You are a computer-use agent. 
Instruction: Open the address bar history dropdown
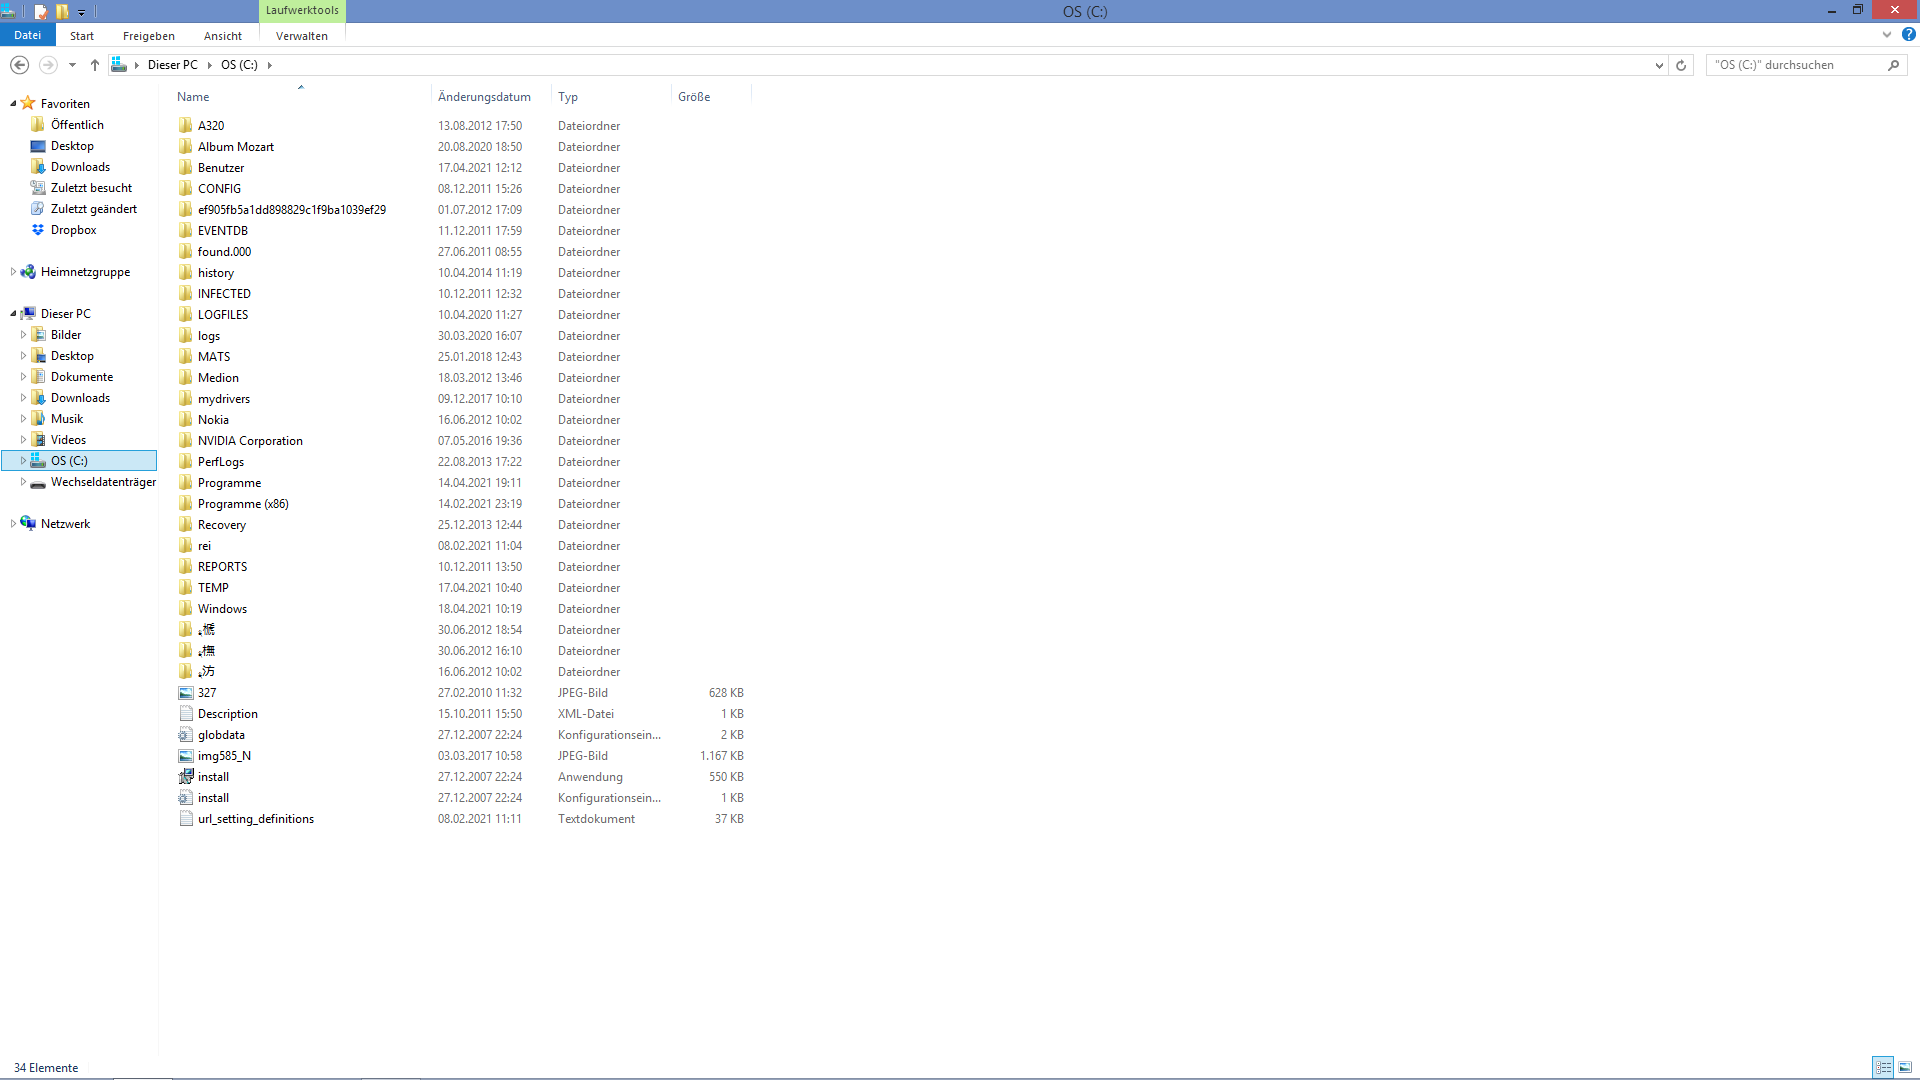(1659, 65)
